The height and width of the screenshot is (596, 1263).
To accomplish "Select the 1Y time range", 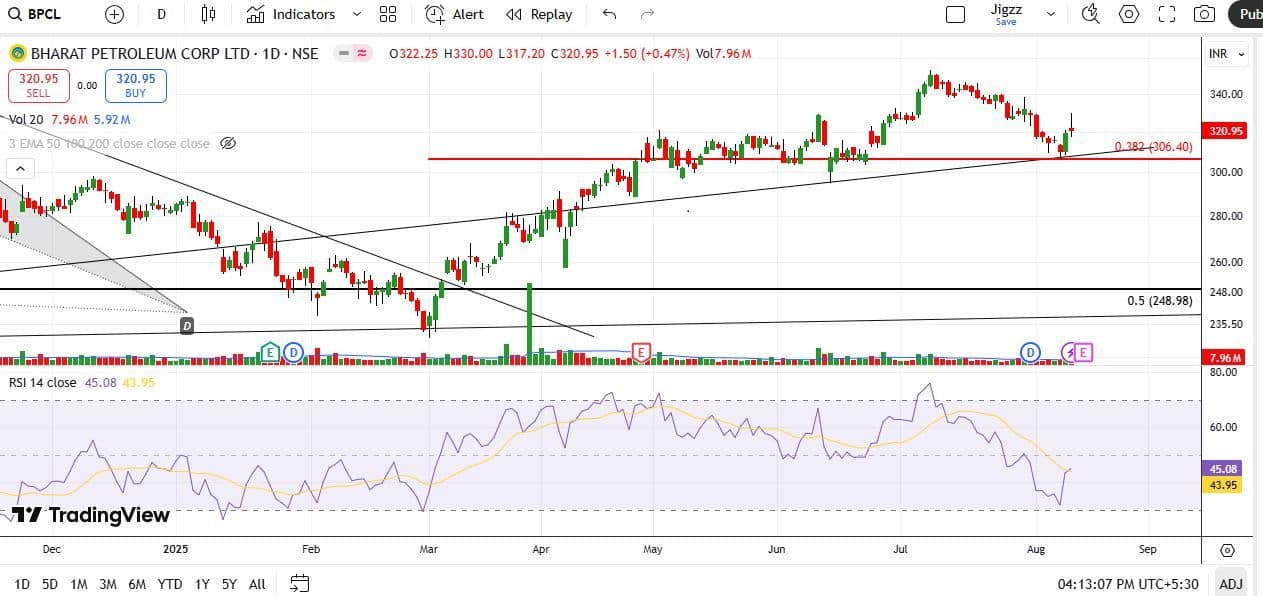I will coord(203,583).
